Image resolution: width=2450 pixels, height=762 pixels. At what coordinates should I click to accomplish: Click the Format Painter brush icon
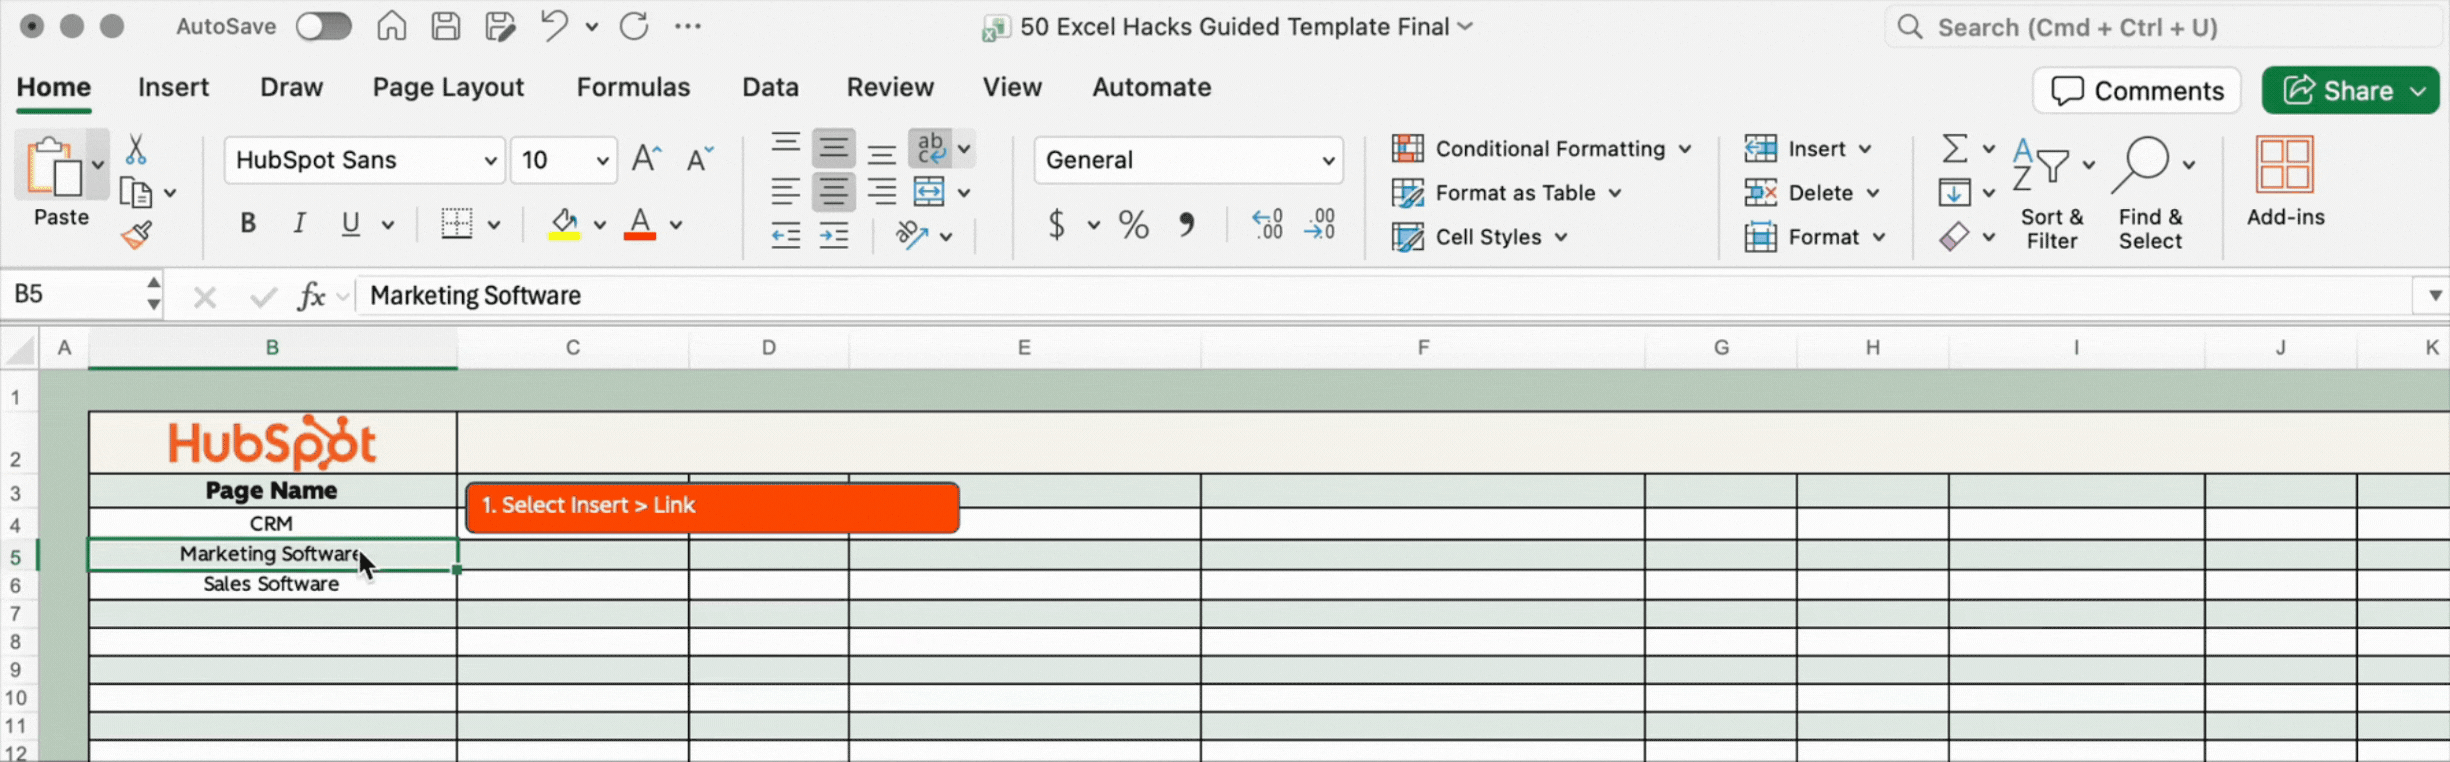pyautogui.click(x=137, y=235)
